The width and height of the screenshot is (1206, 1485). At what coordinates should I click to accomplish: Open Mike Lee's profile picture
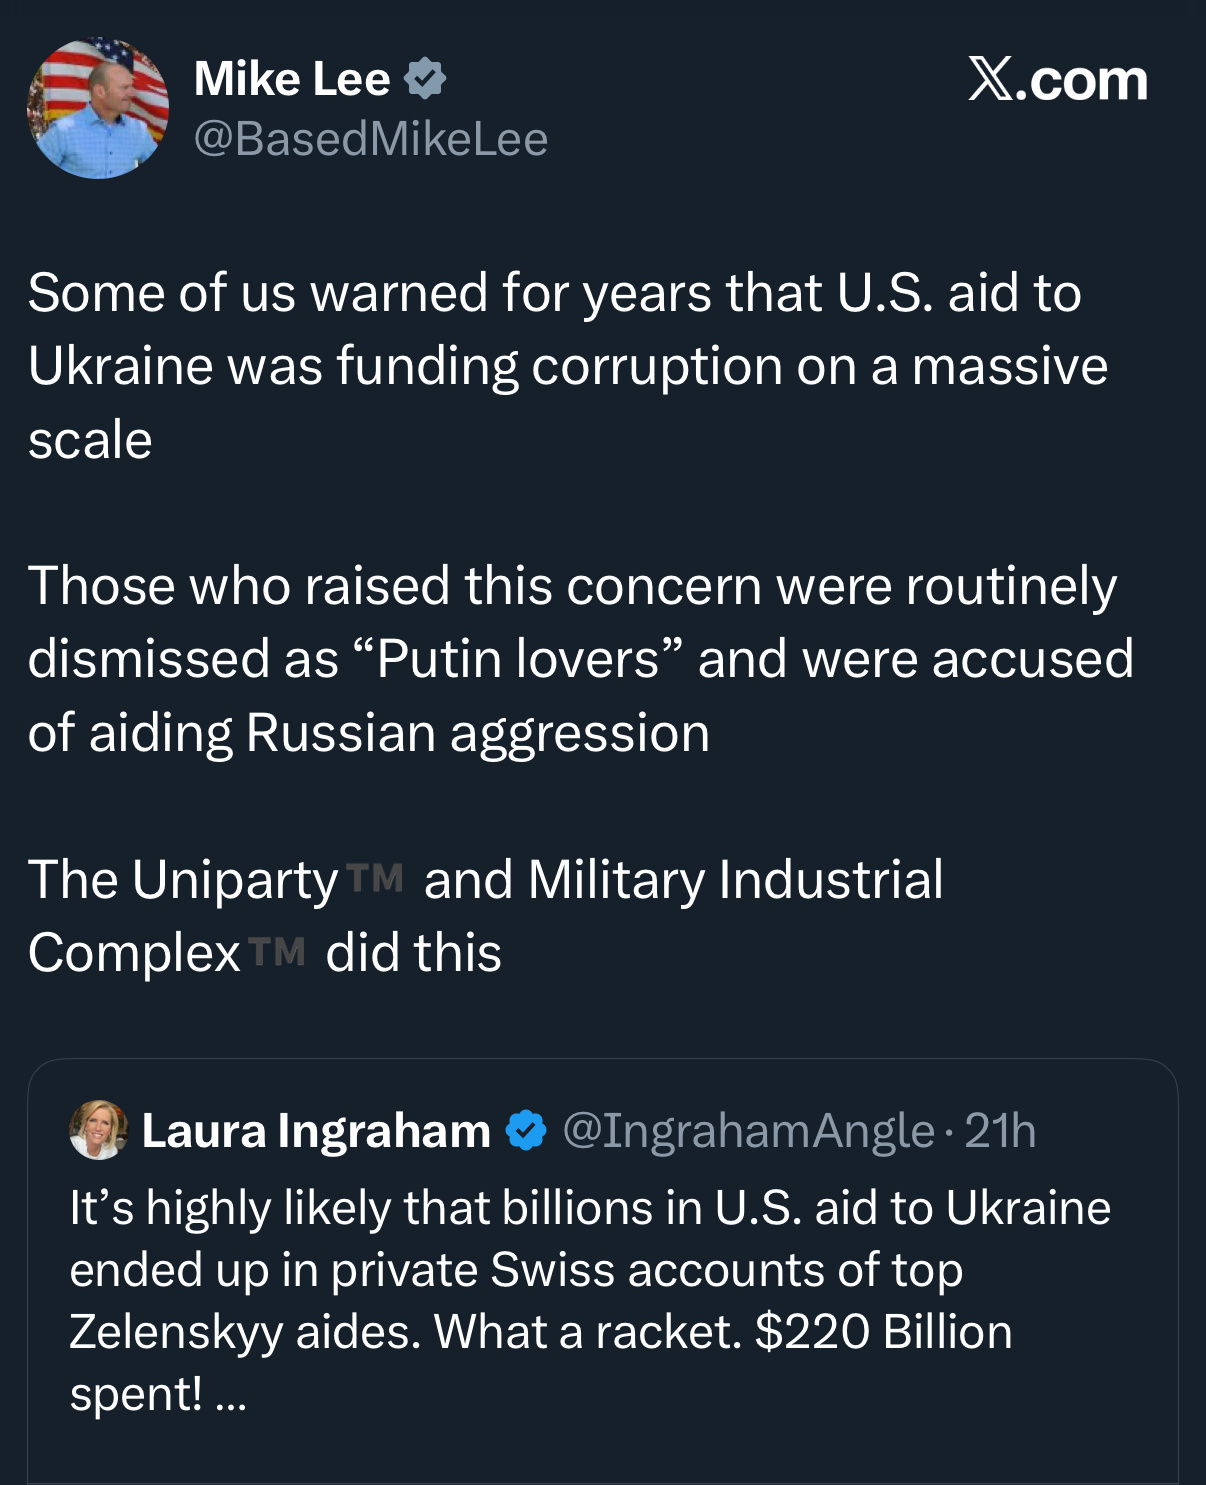[x=98, y=109]
